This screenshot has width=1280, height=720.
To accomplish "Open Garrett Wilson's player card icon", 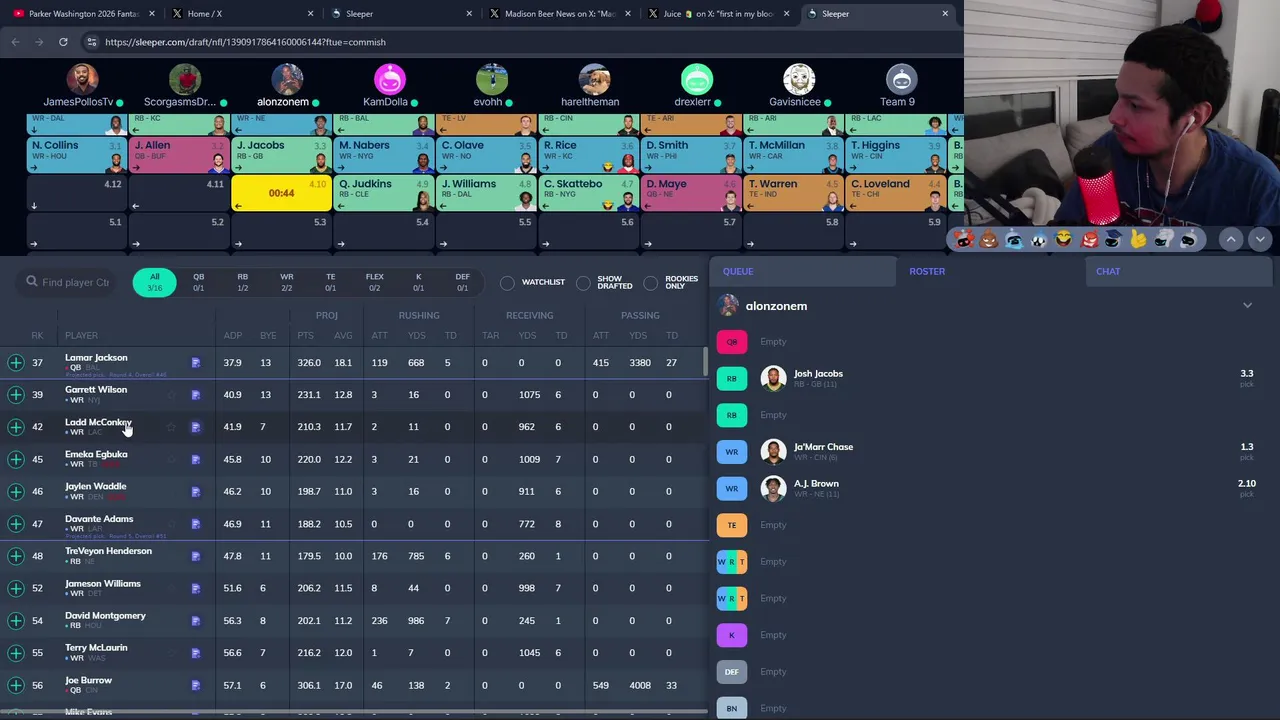I will pyautogui.click(x=196, y=395).
